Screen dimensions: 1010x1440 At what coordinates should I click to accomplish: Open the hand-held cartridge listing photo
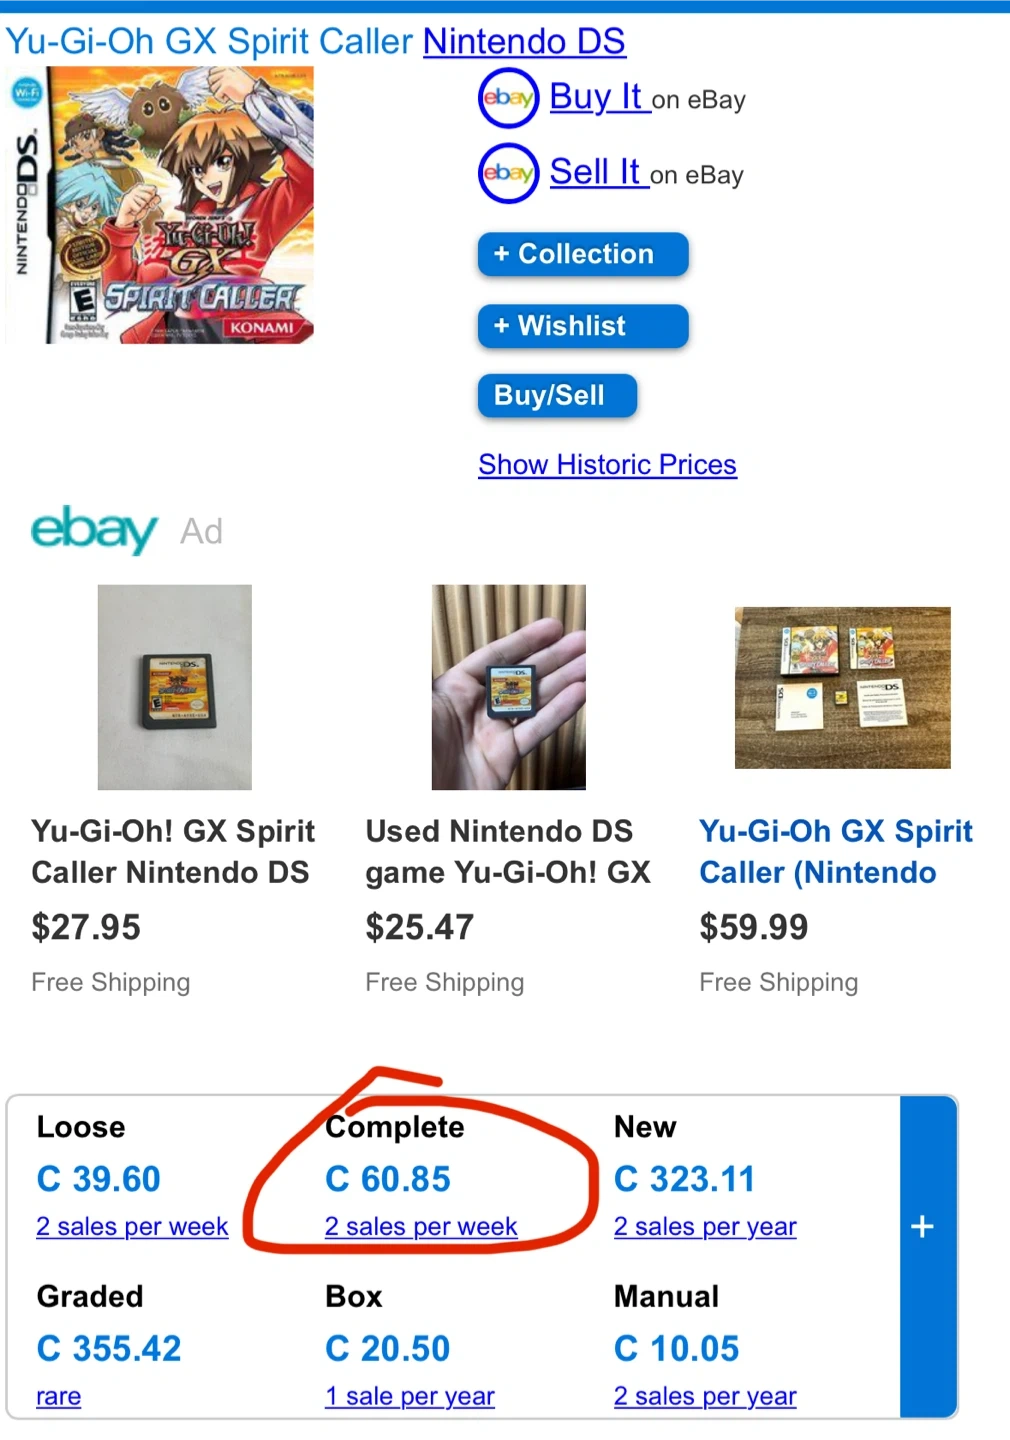click(508, 687)
